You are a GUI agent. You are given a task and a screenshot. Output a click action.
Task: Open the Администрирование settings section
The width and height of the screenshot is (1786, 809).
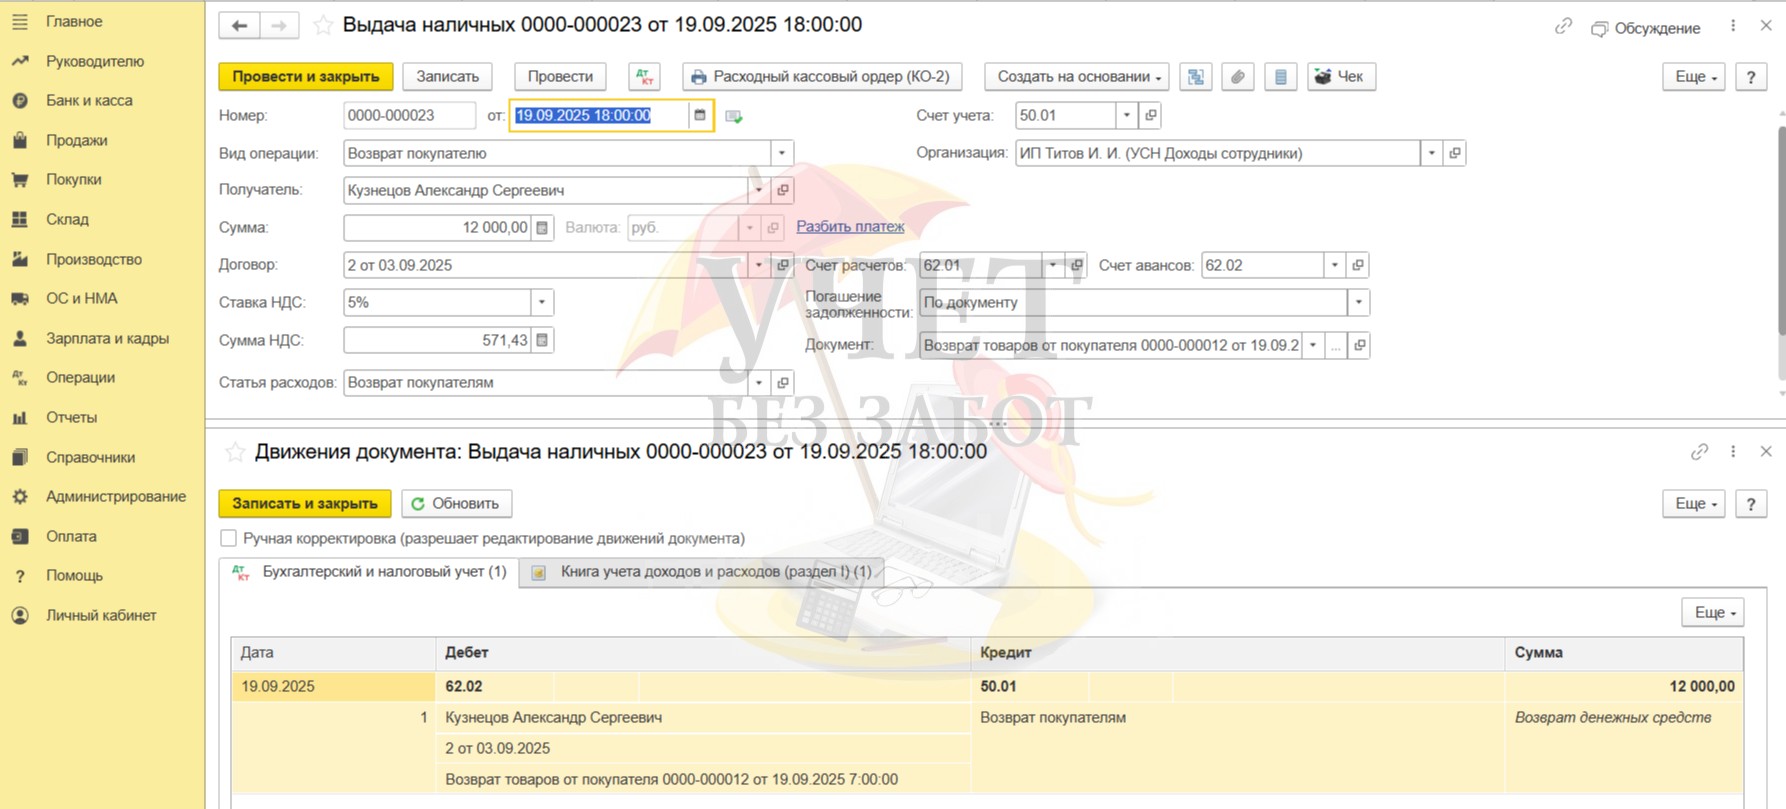pos(116,496)
